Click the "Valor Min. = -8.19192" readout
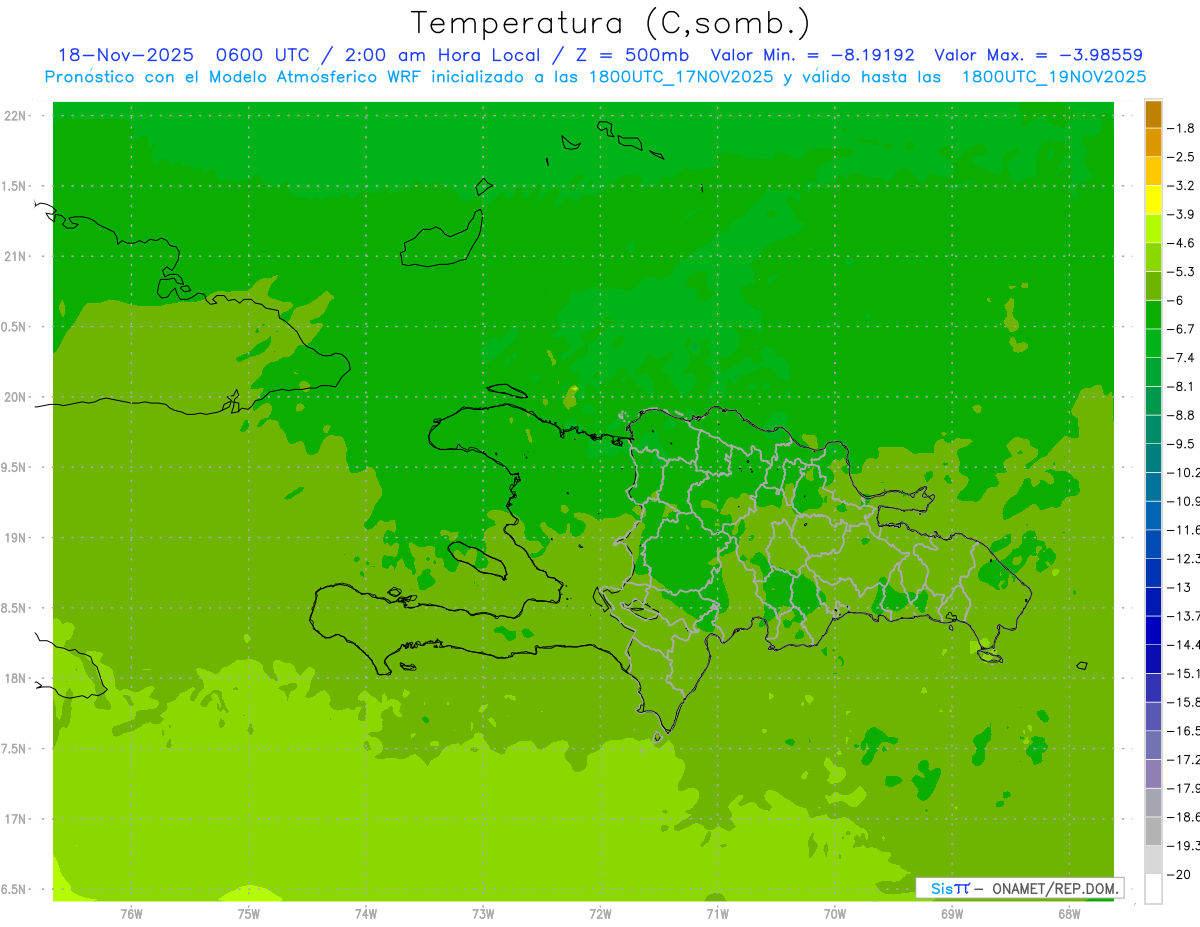1200x927 pixels. [x=812, y=55]
